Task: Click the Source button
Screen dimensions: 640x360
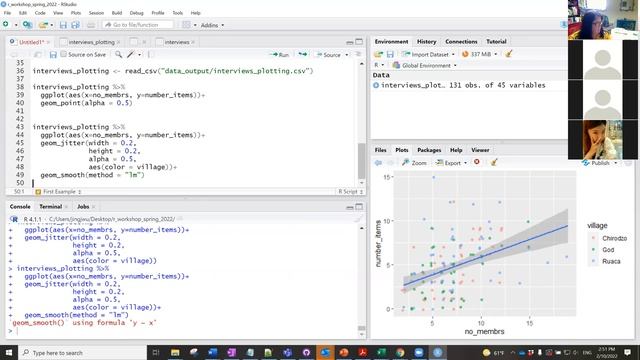Action: [x=329, y=54]
